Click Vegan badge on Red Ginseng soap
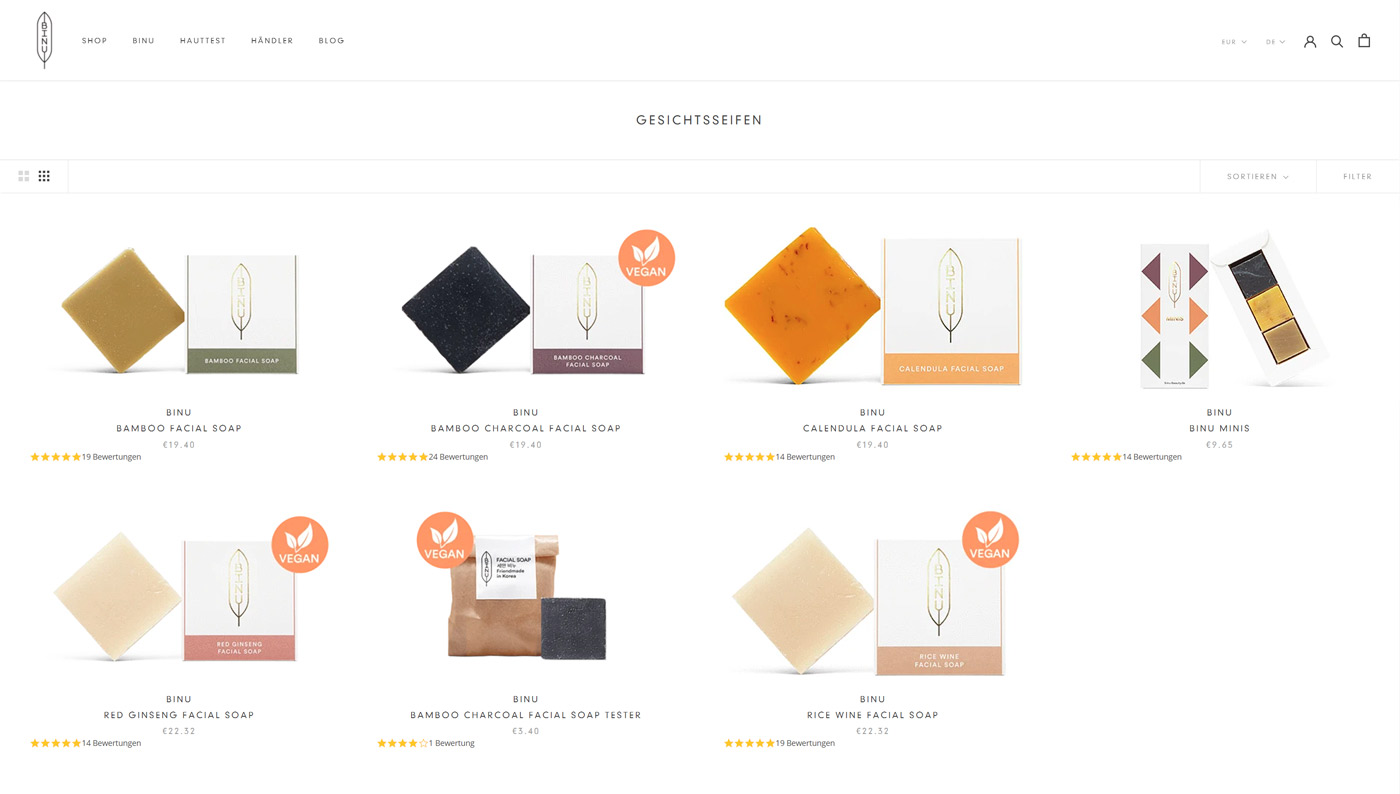Image resolution: width=1400 pixels, height=794 pixels. 300,544
